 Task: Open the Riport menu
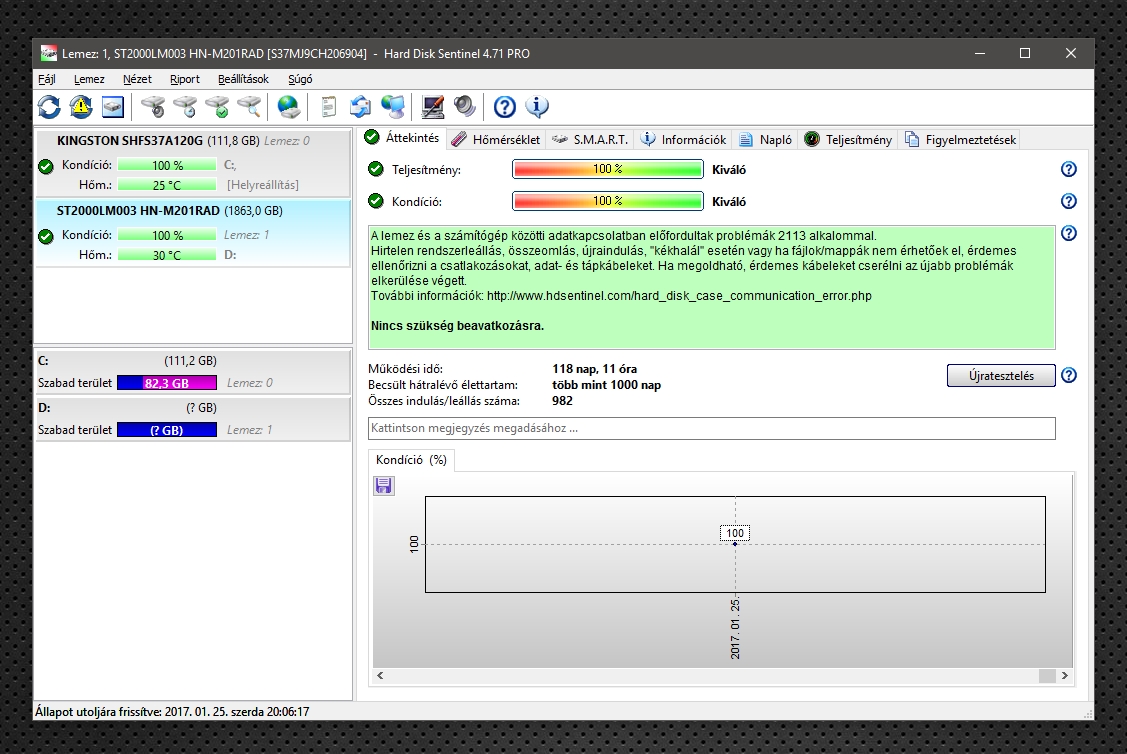point(185,79)
